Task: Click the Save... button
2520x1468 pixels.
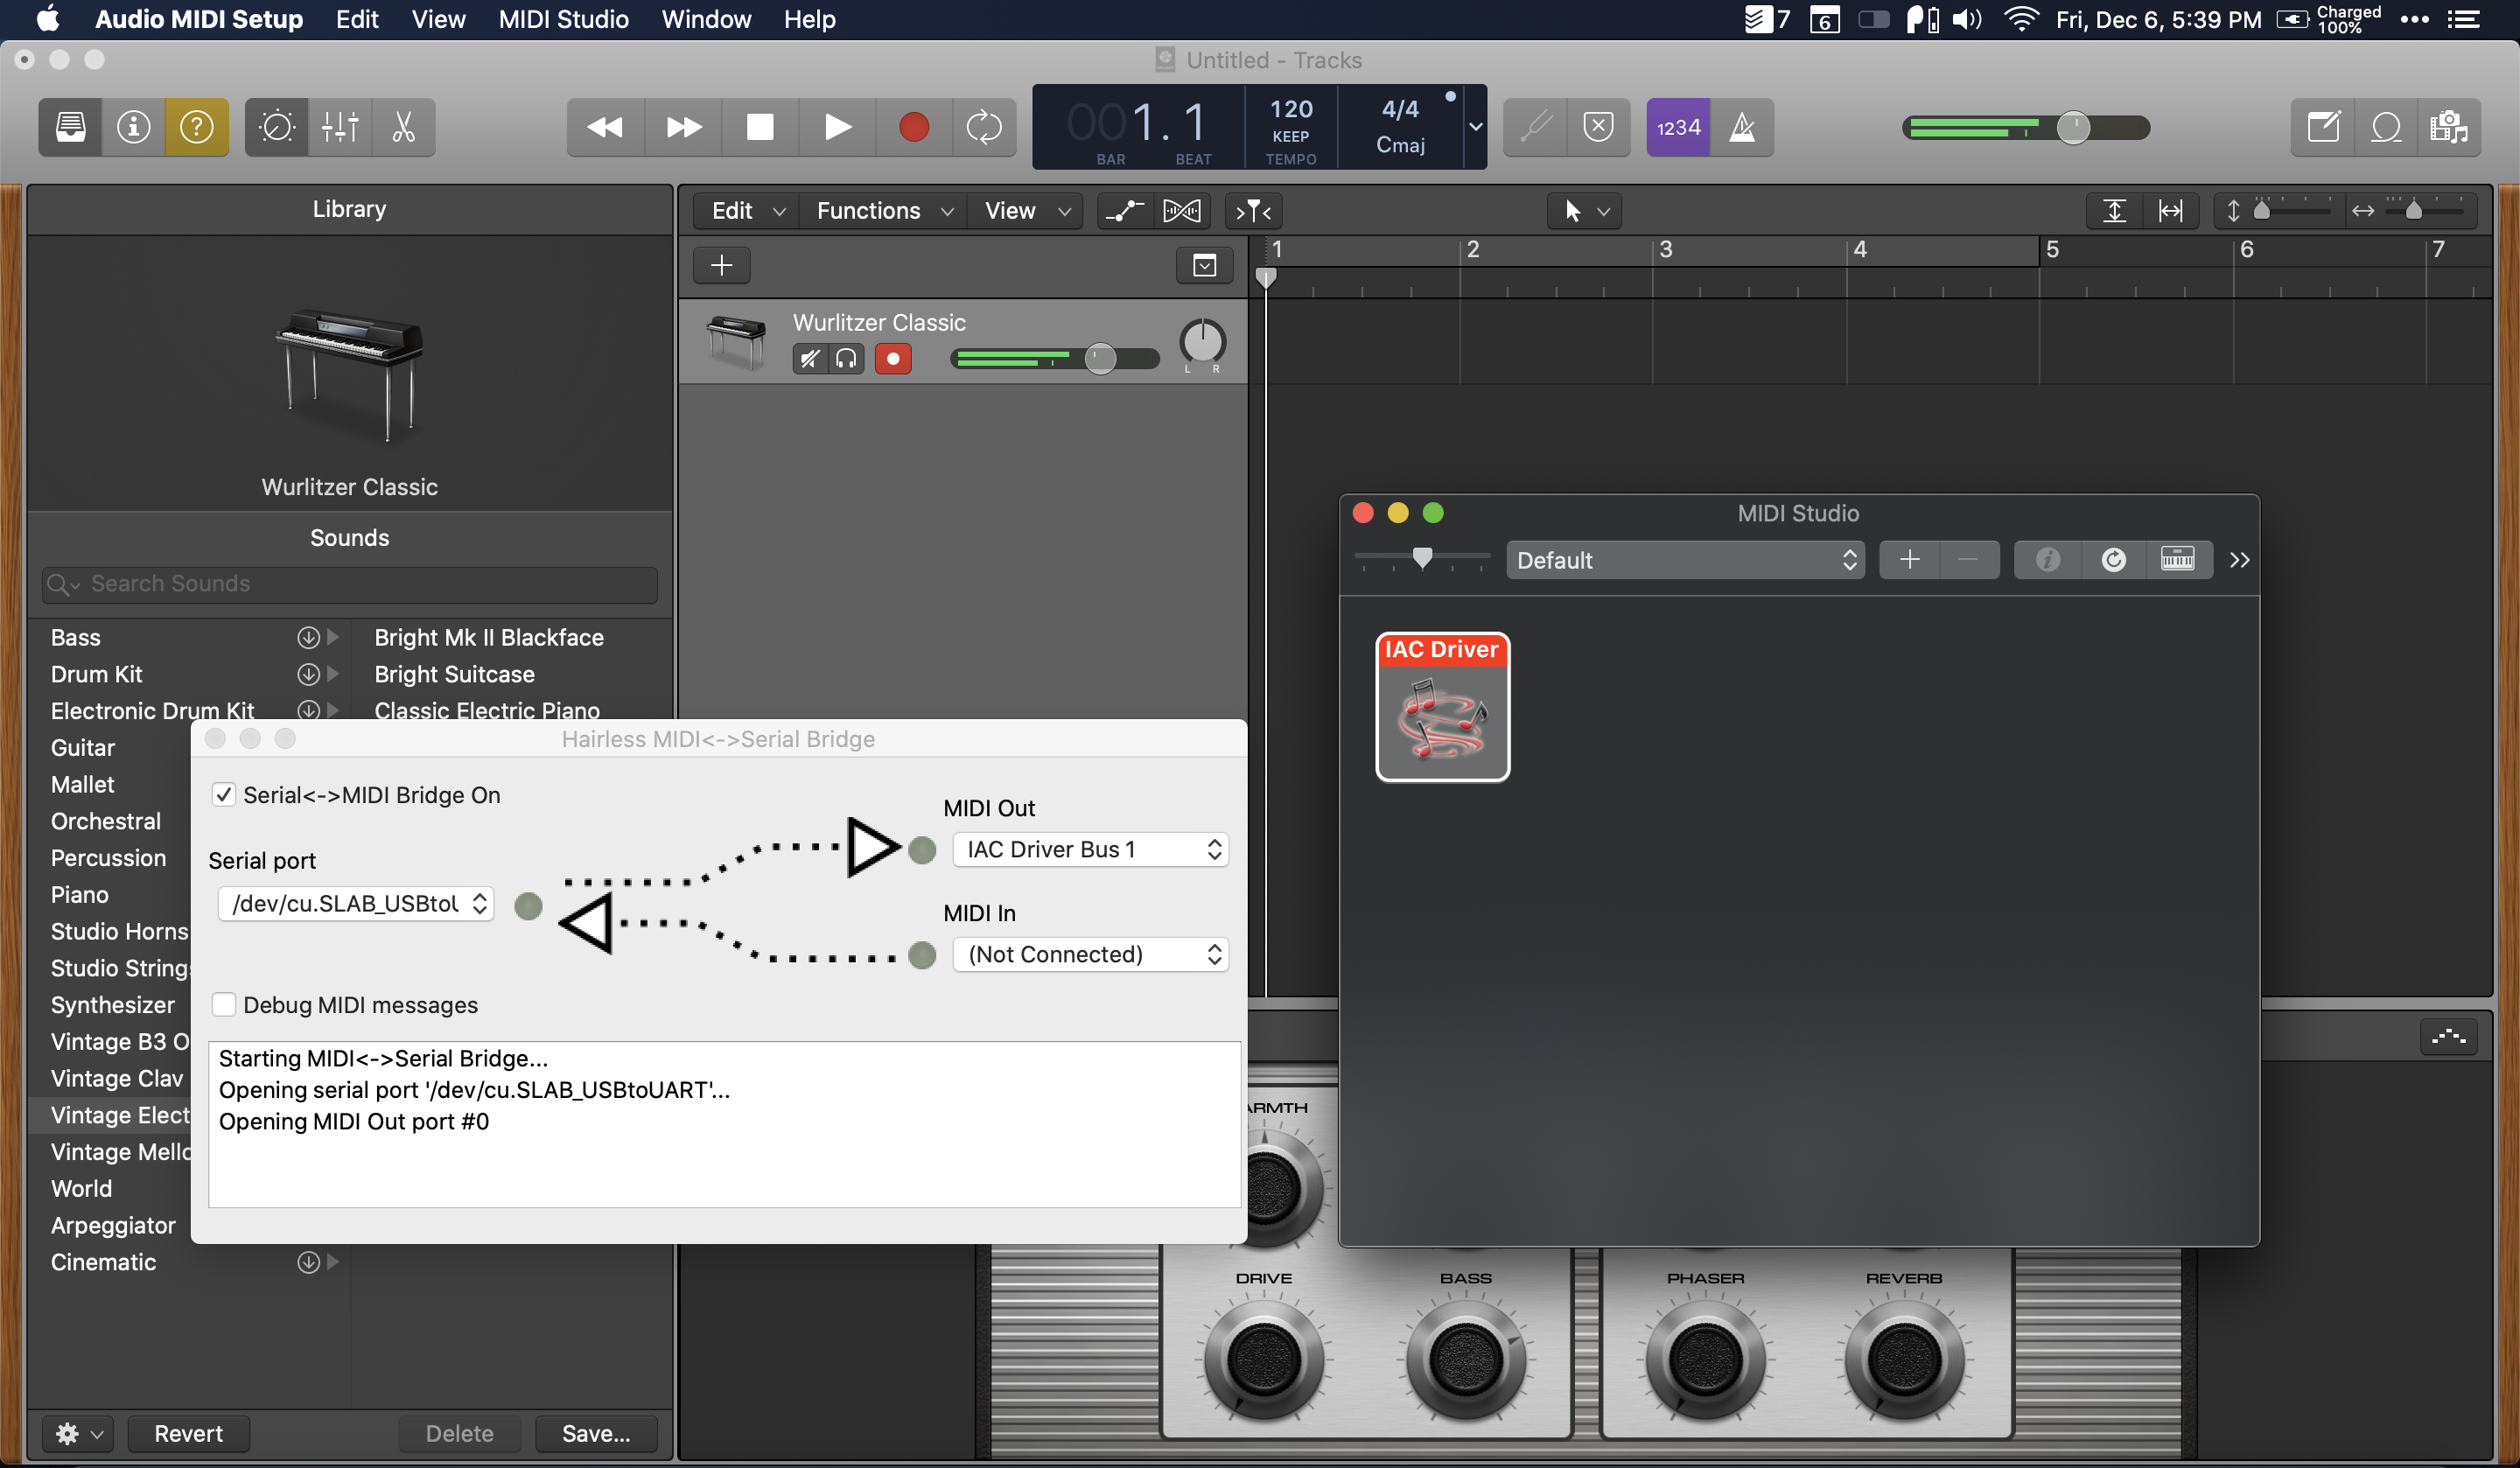Action: click(x=596, y=1433)
